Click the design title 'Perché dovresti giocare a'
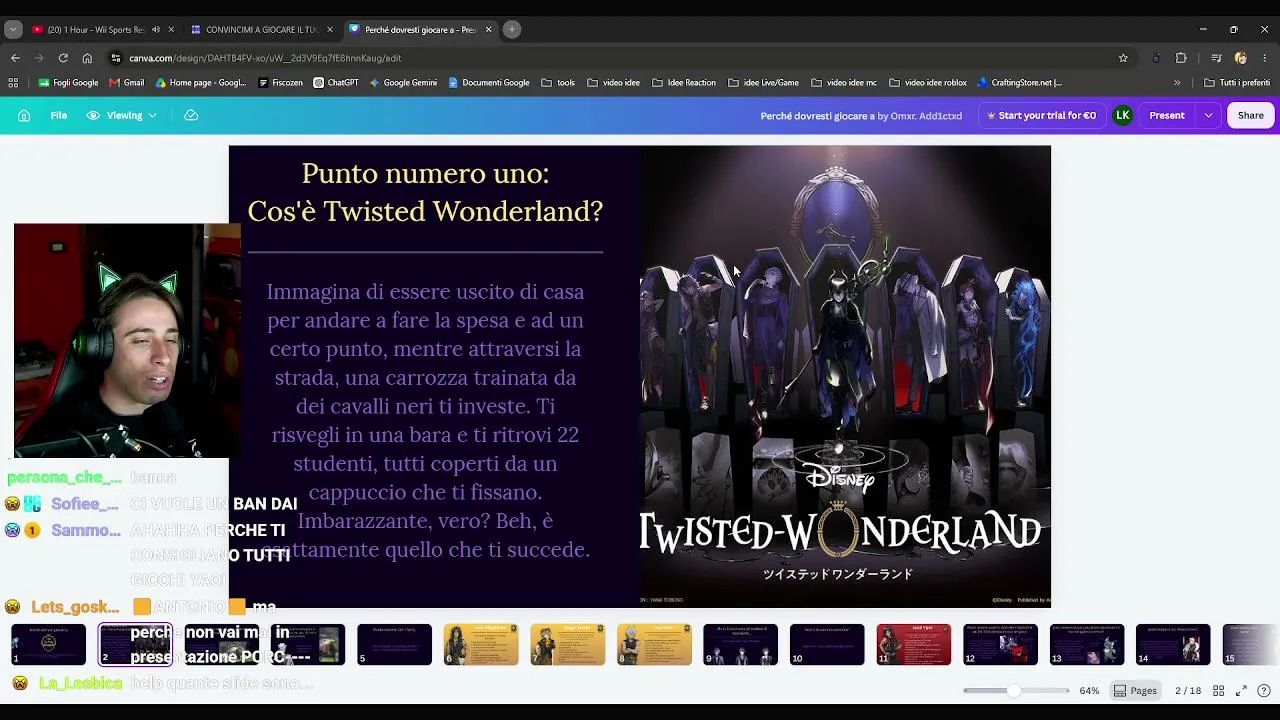 [x=817, y=116]
